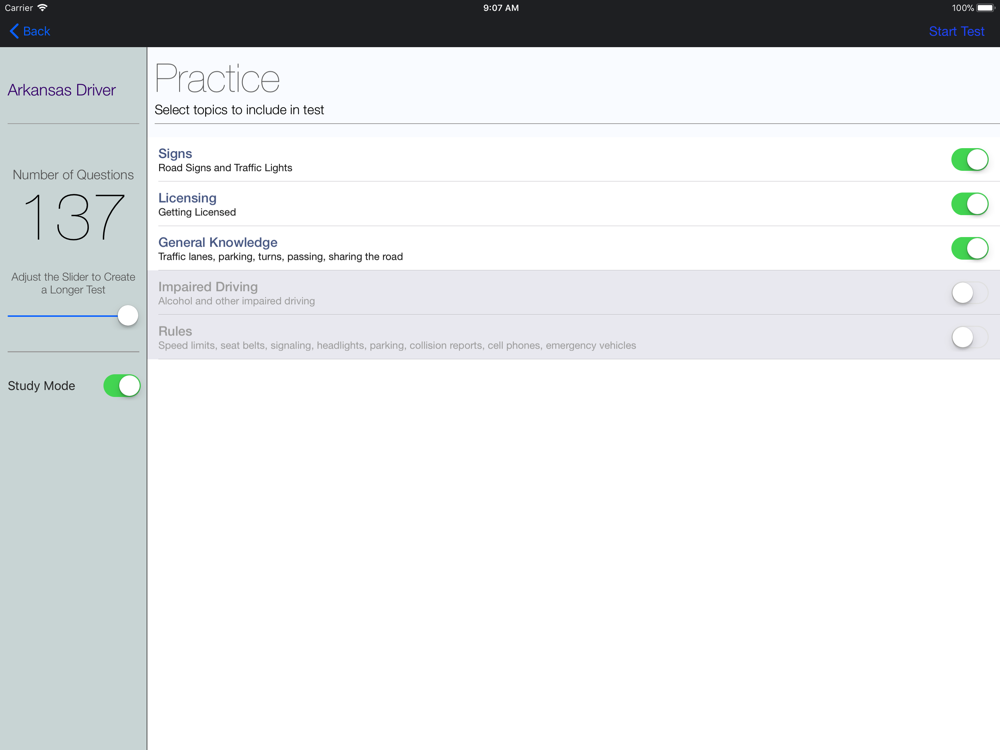Turn off the Signs topic switch
1000x750 pixels.
[x=969, y=159]
